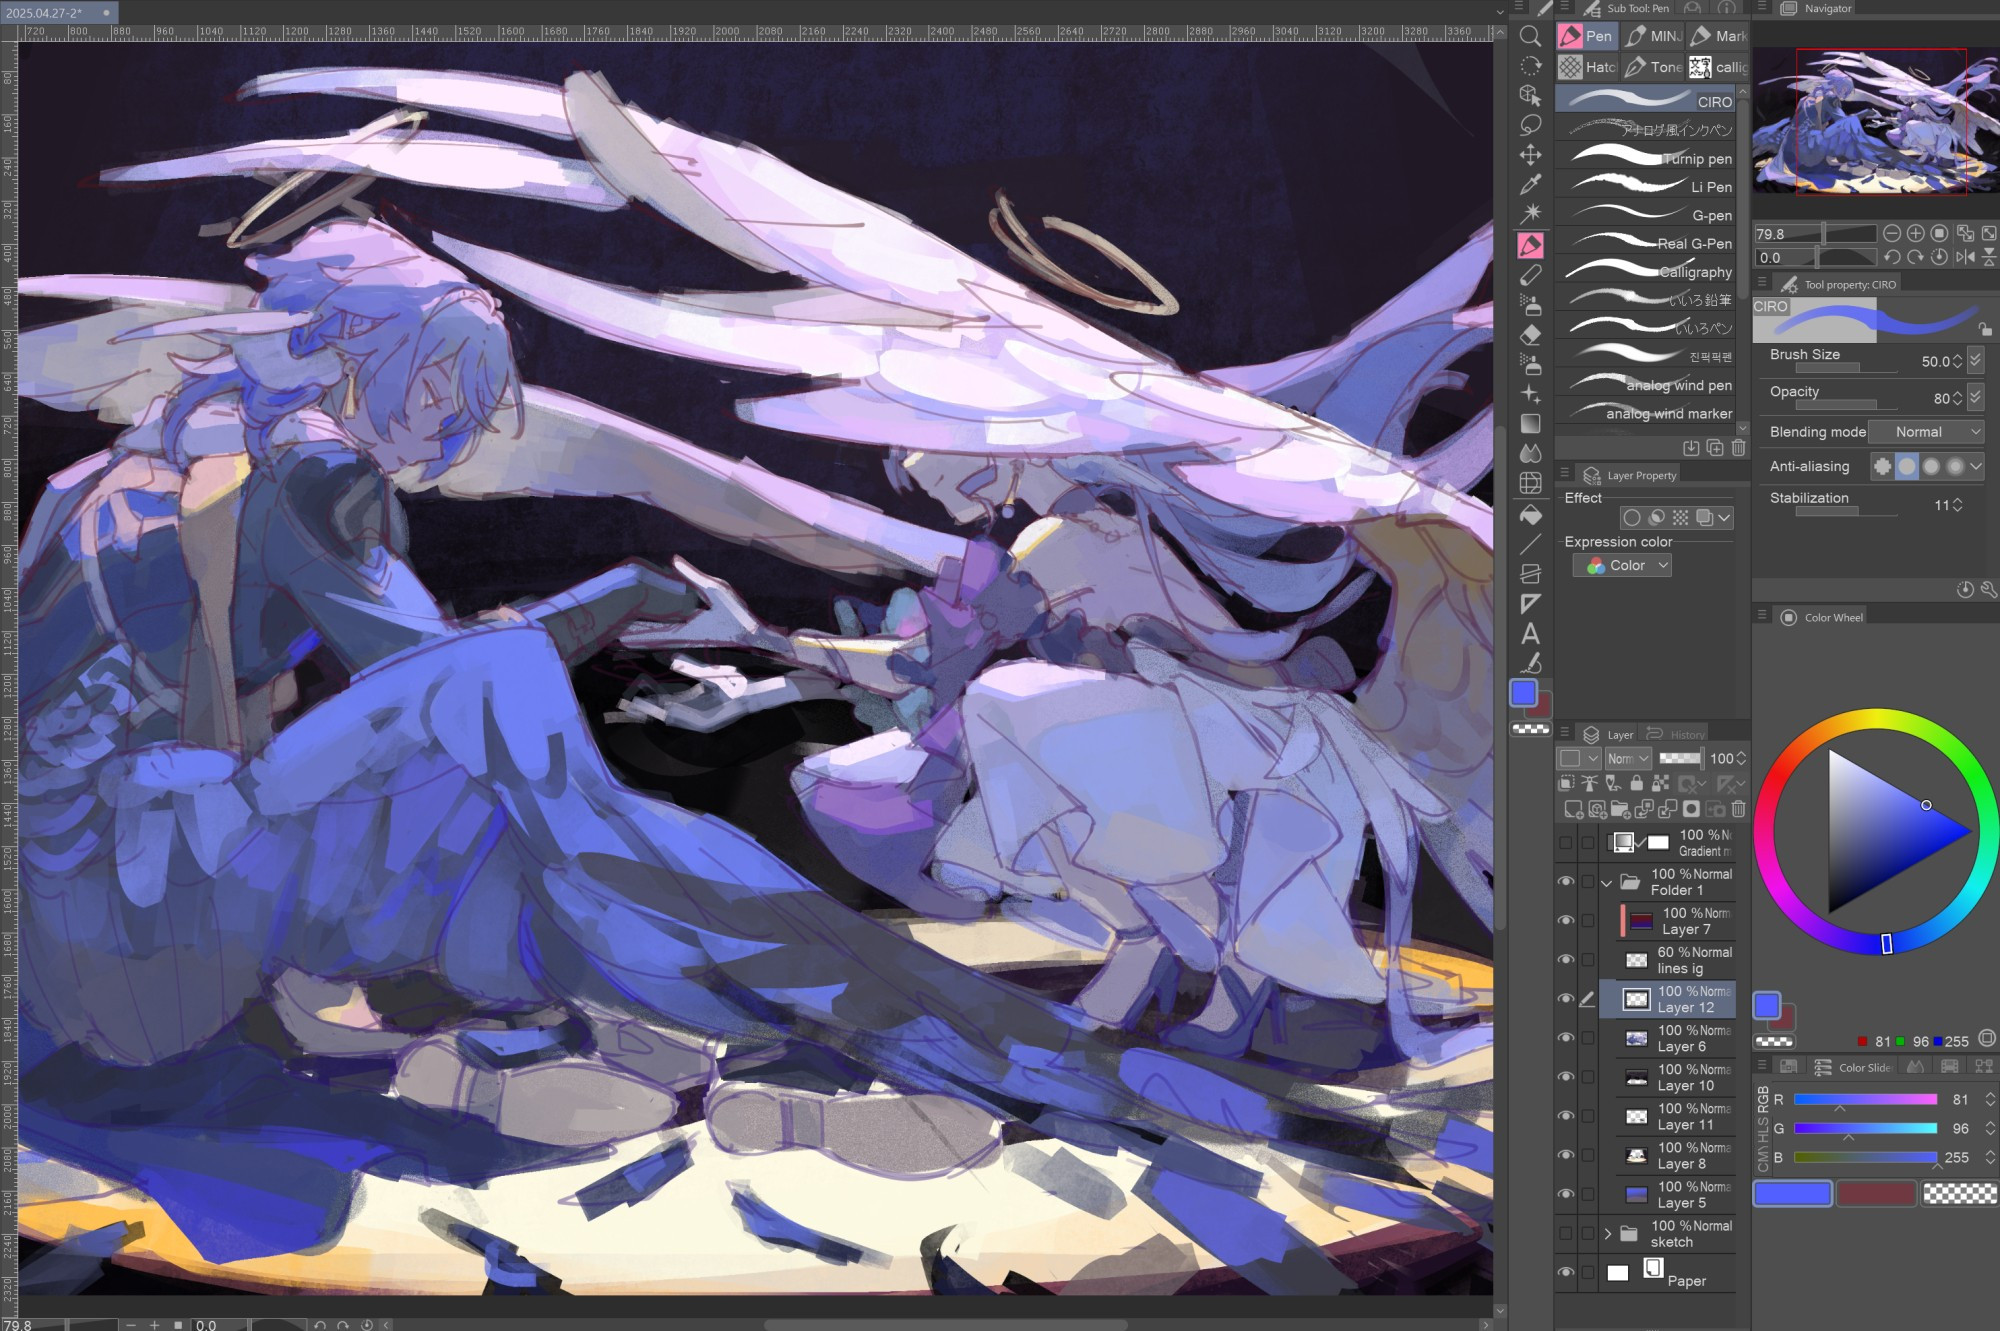Screen dimensions: 2000x1331
Task: Delete the selected sub tool
Action: tap(1738, 448)
